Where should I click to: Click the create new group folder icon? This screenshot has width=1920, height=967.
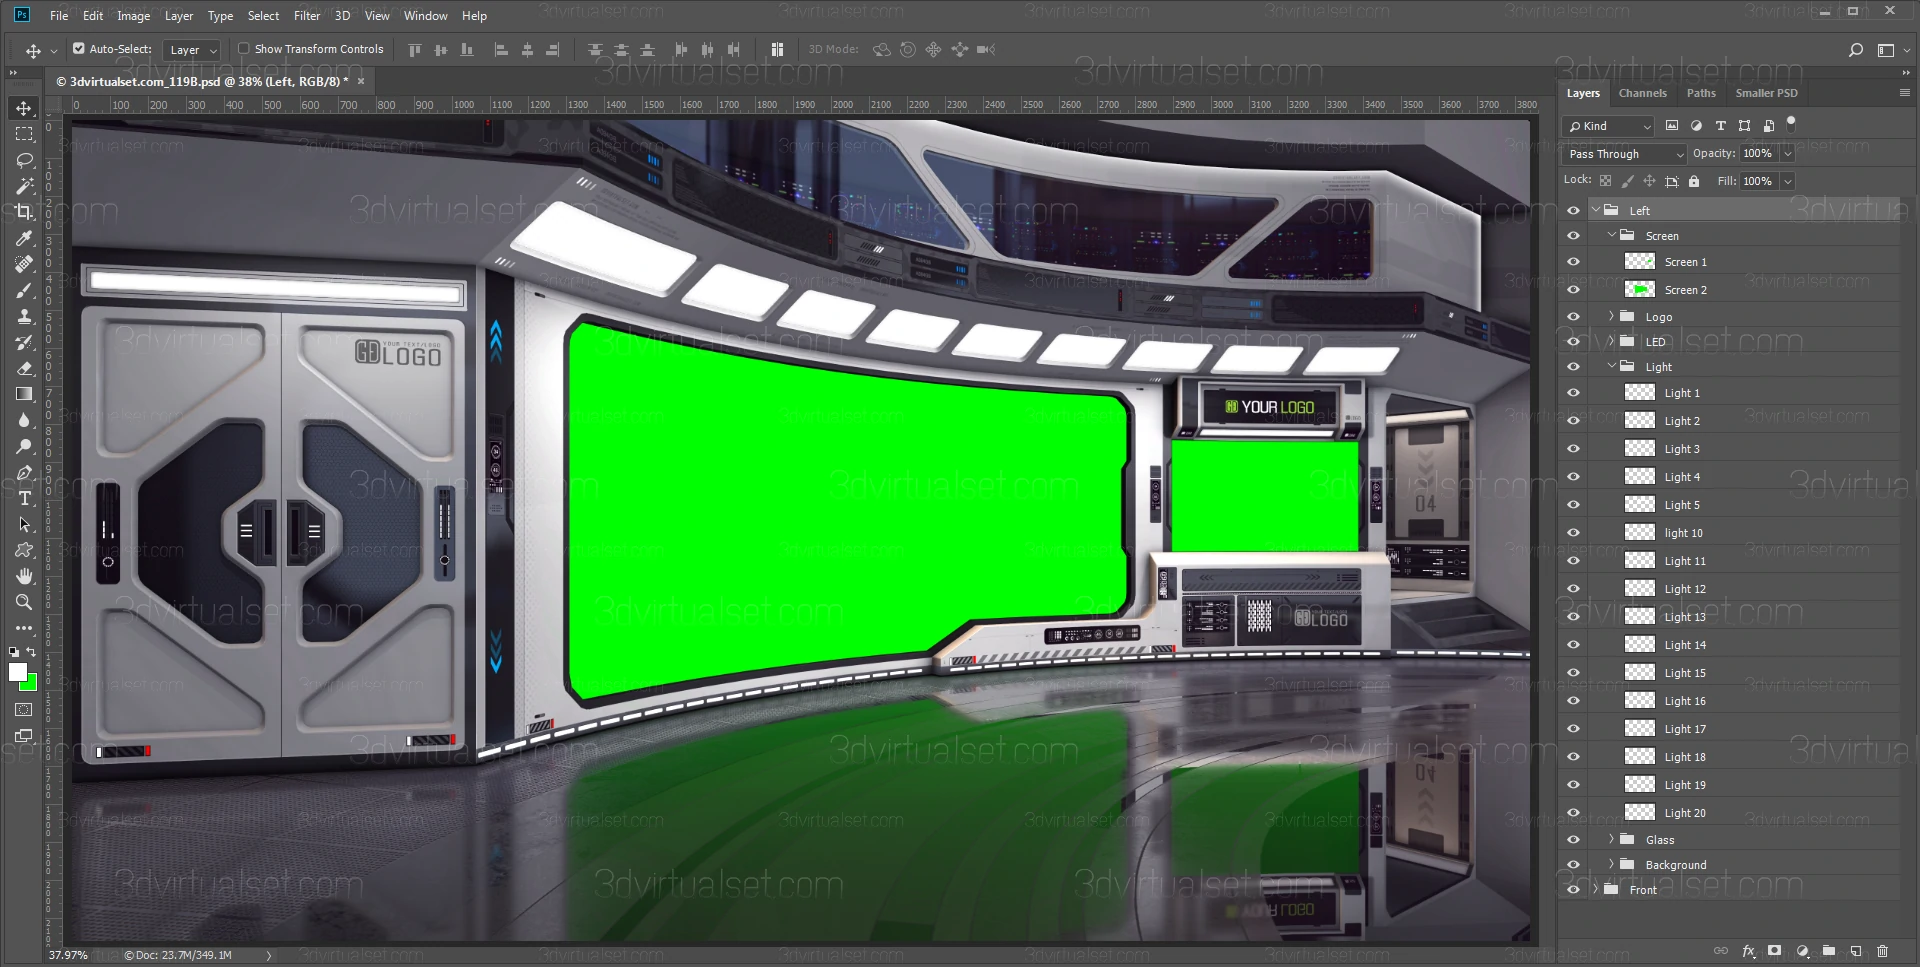1829,951
